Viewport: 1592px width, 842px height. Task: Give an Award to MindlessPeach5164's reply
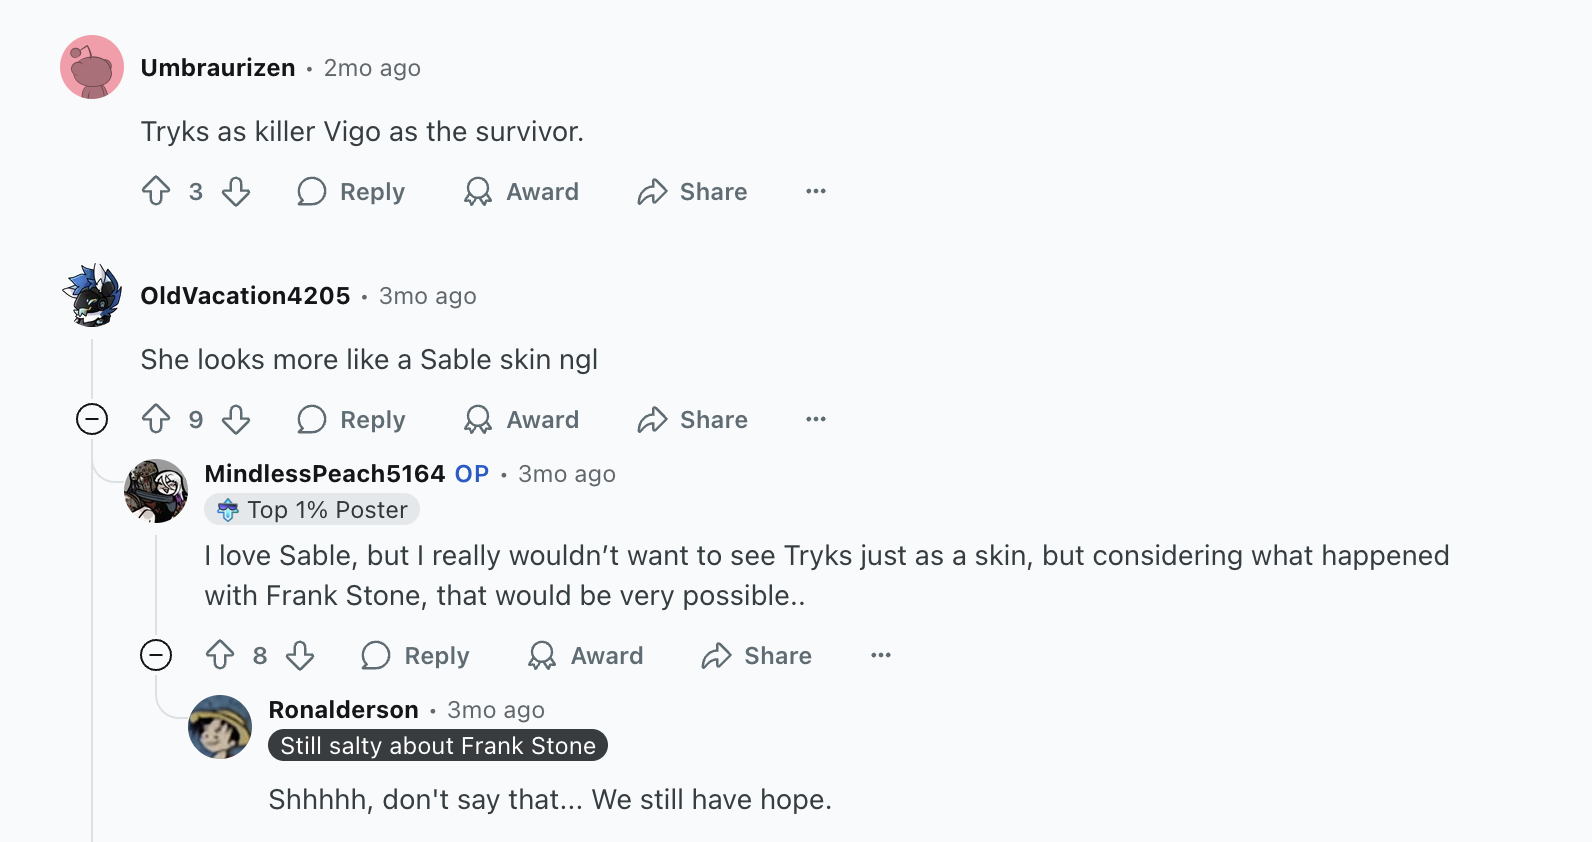tap(585, 655)
